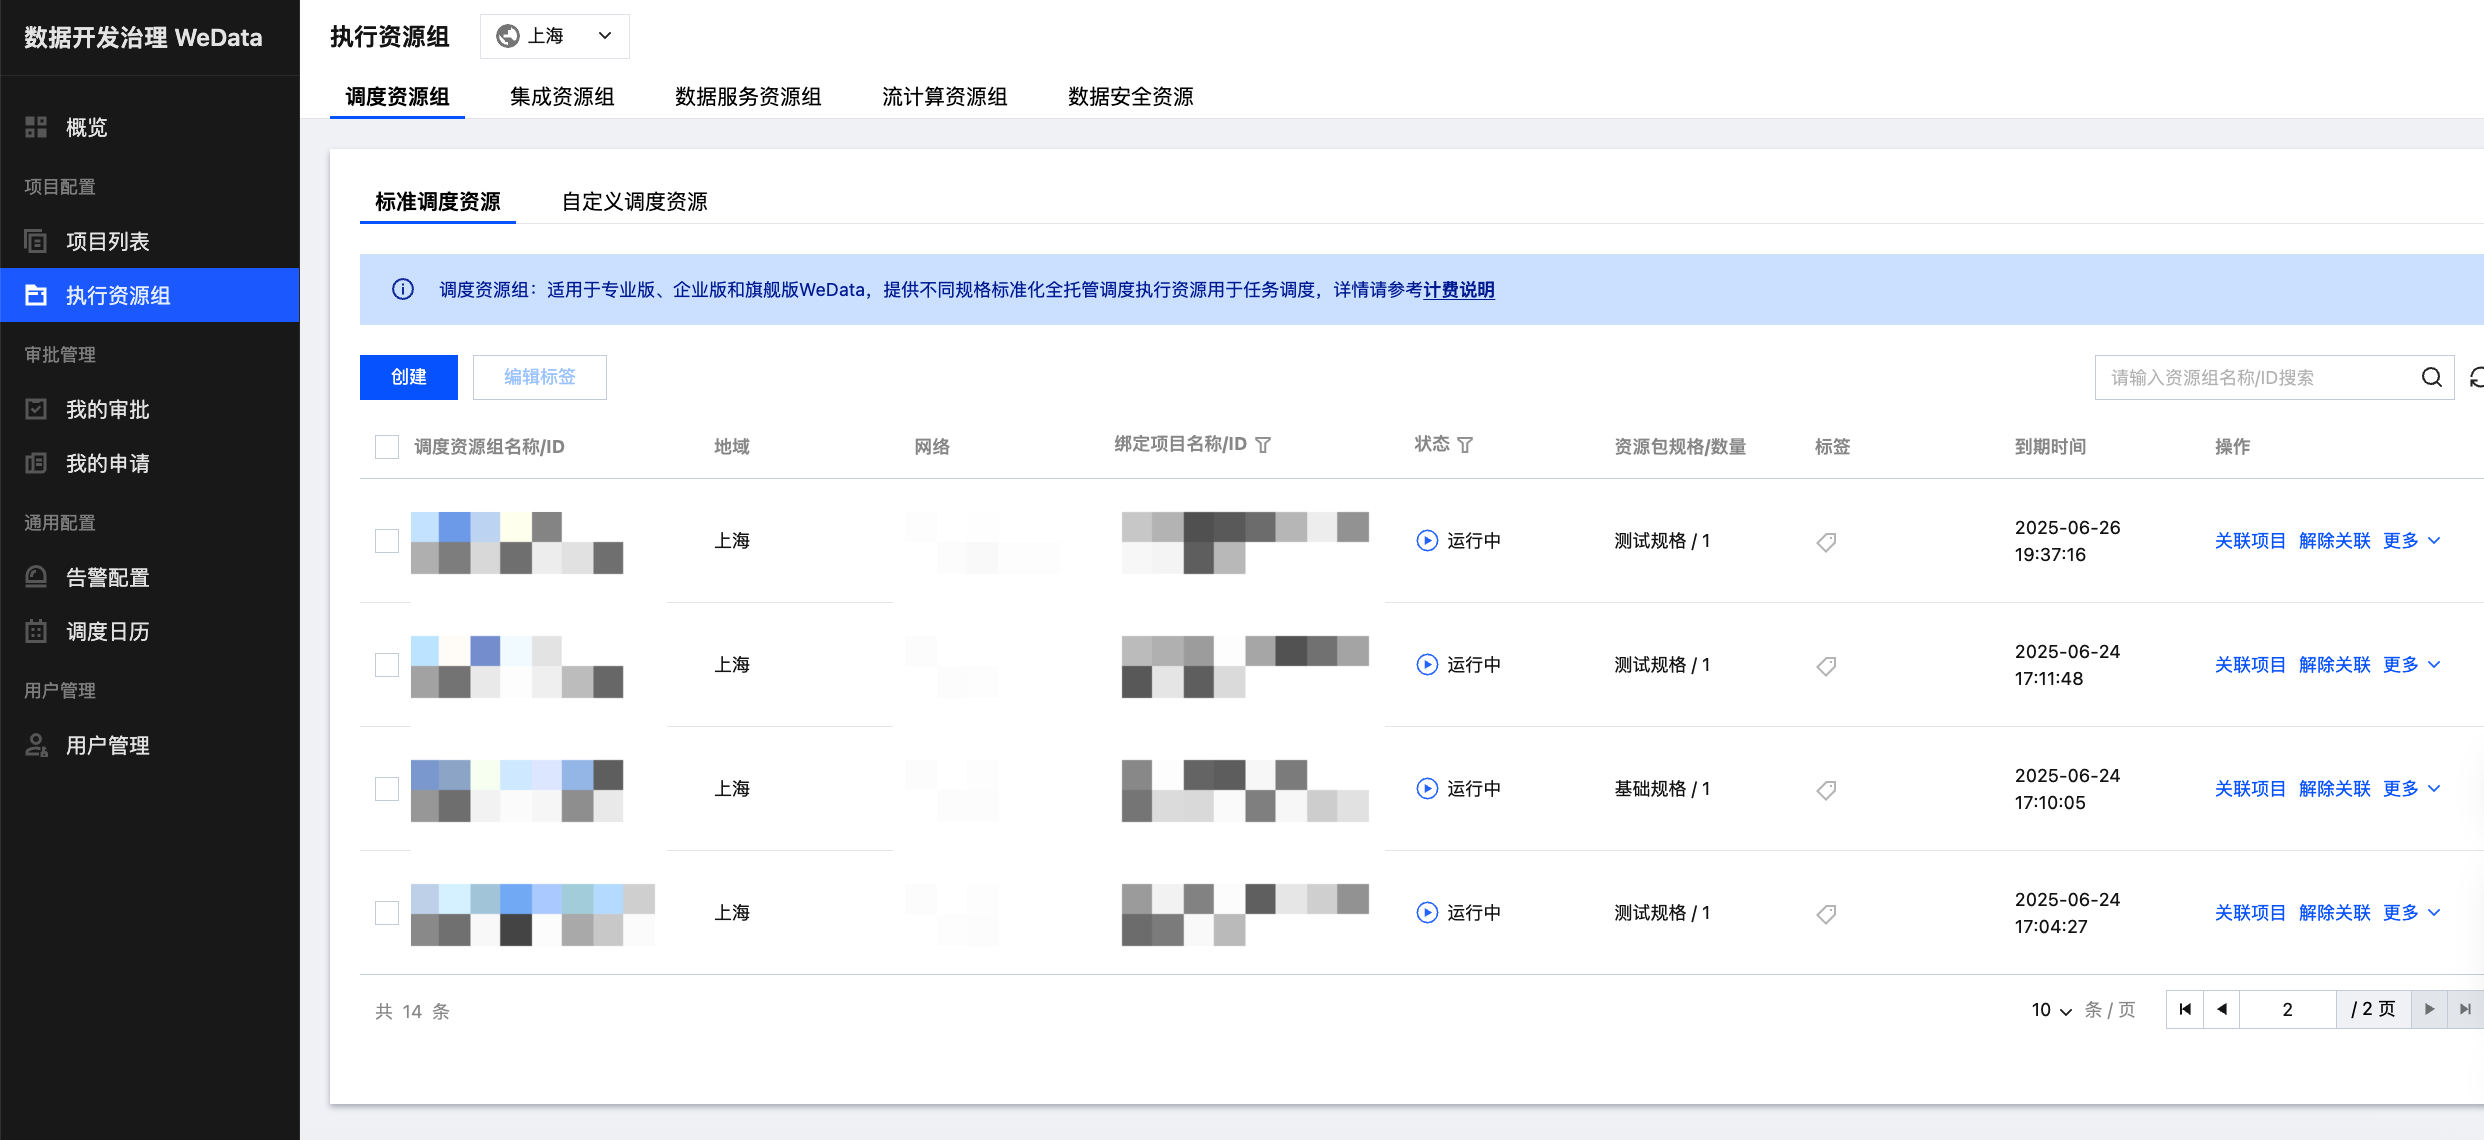Go to the first page of results

click(x=2185, y=1009)
